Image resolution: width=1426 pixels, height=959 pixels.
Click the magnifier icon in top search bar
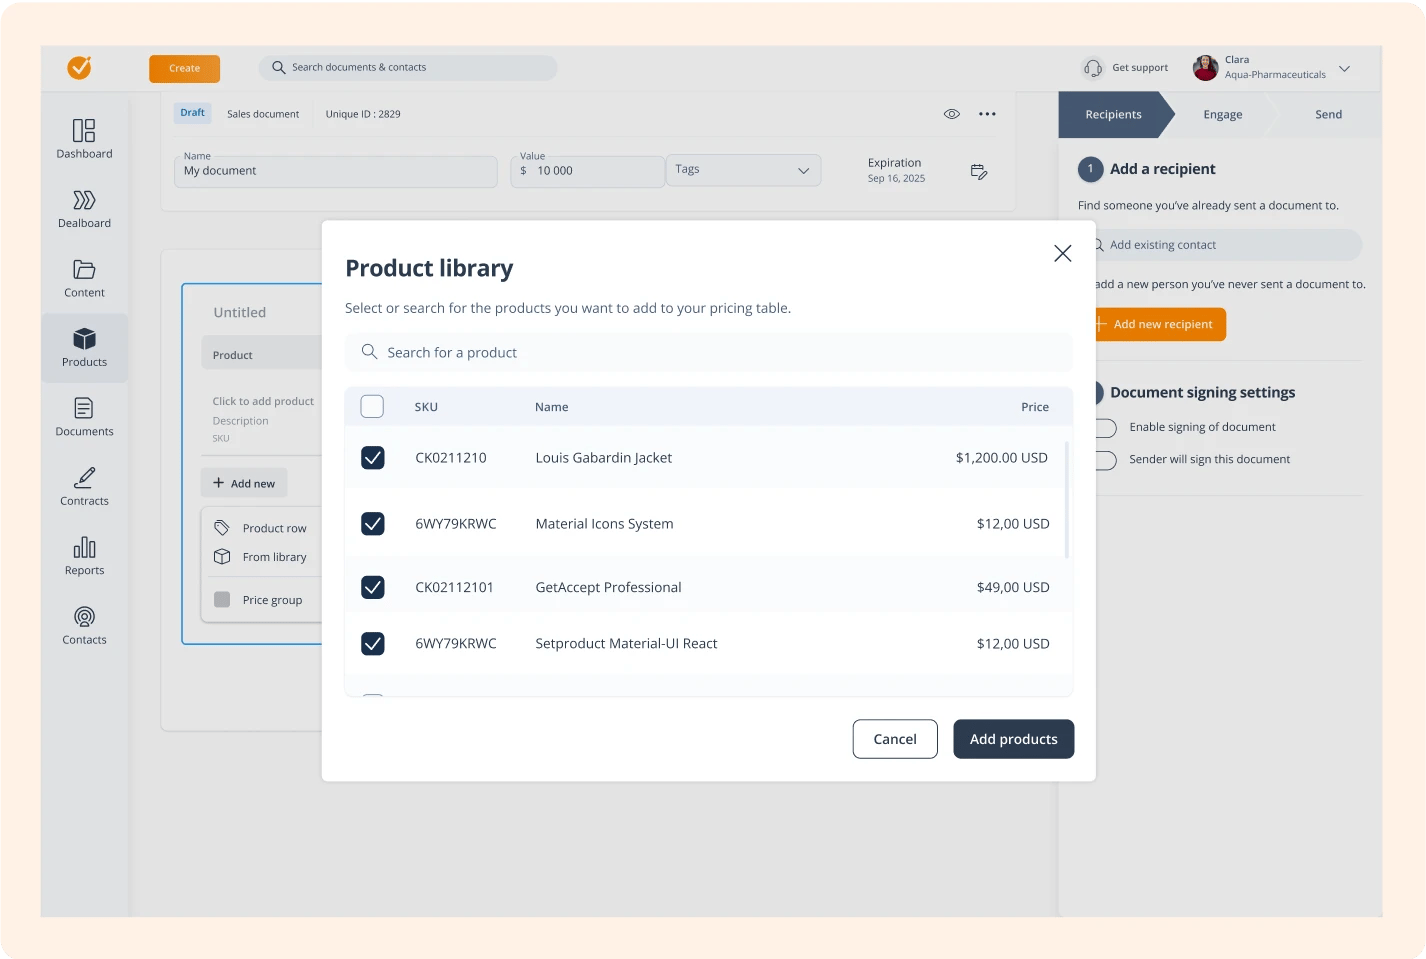278,67
